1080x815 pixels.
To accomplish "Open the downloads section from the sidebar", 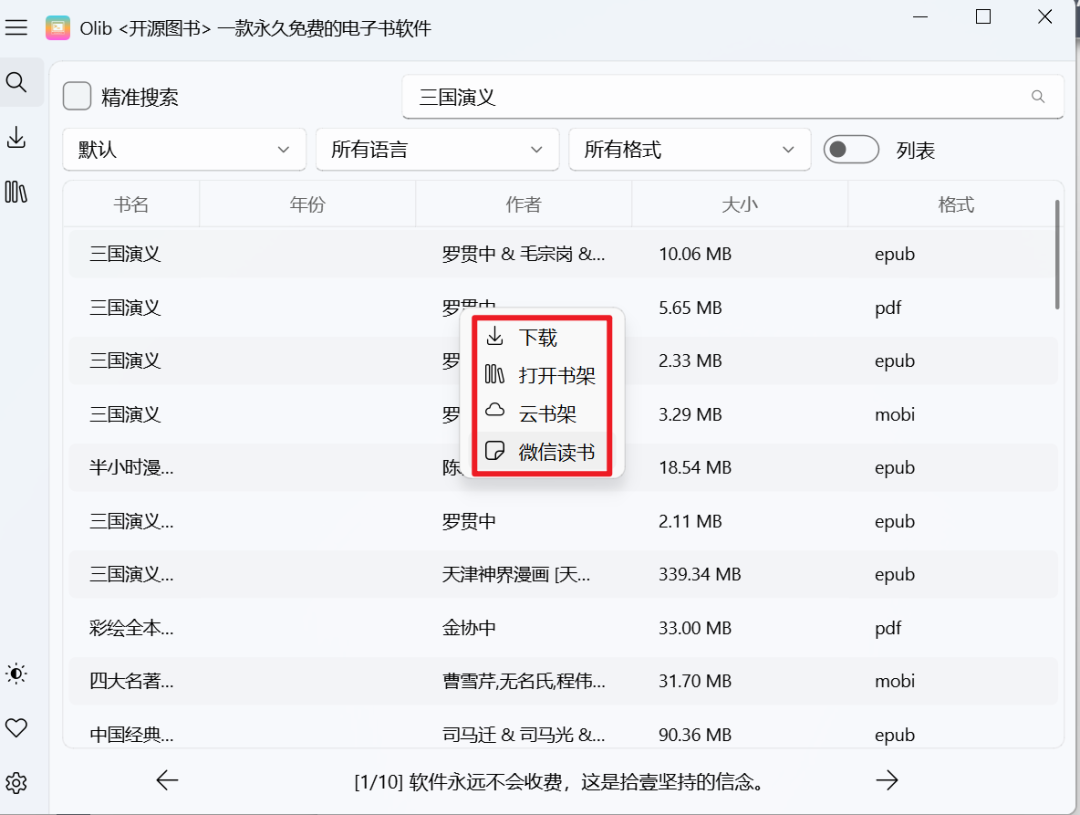I will click(17, 136).
